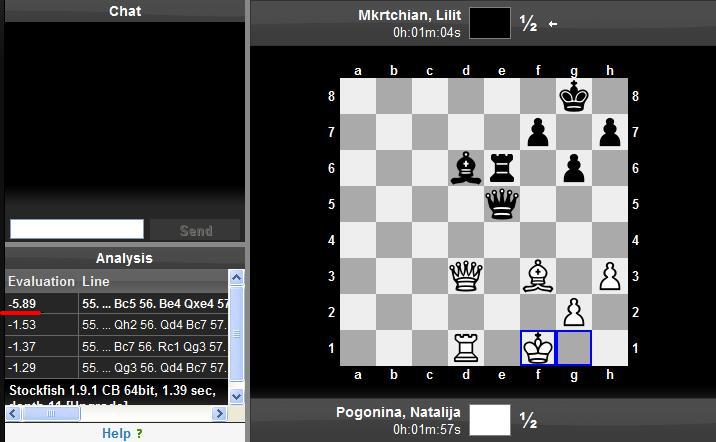Click the black queen on e5

(x=502, y=204)
